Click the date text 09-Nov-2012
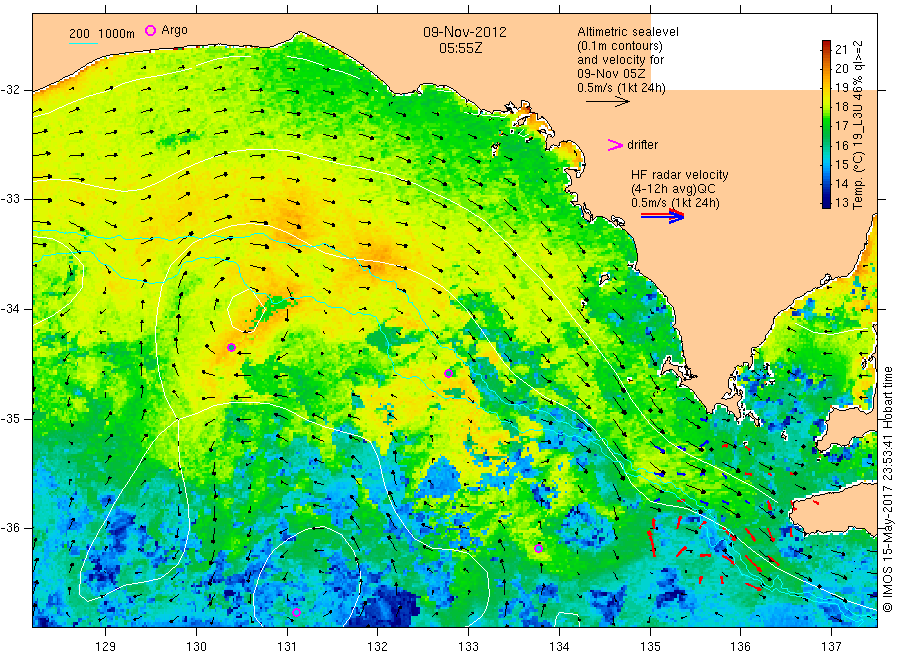Image resolution: width=900 pixels, height=660 pixels. 465,32
